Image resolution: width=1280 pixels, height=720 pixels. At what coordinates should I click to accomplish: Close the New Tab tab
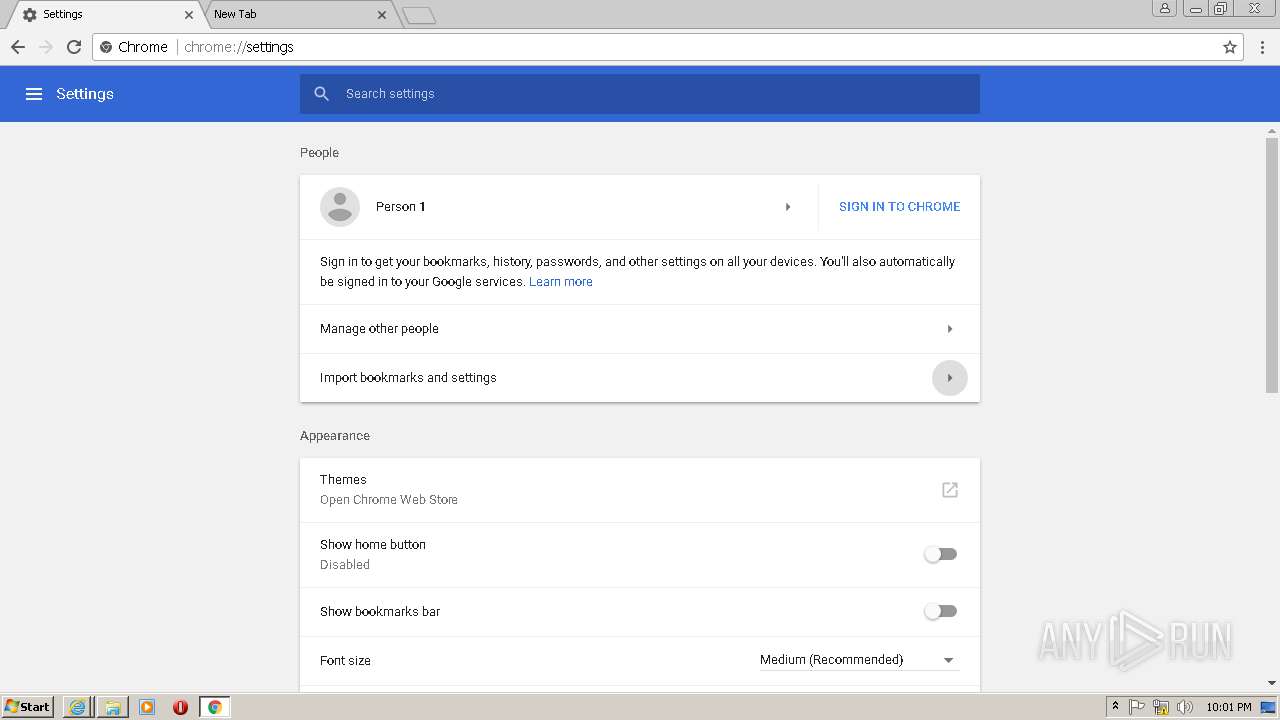(x=382, y=15)
